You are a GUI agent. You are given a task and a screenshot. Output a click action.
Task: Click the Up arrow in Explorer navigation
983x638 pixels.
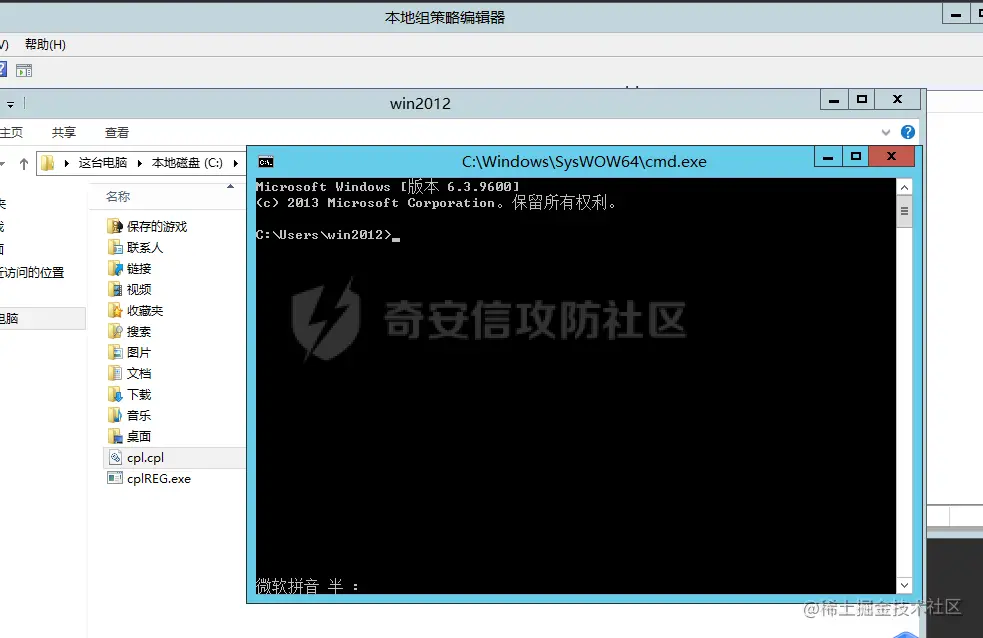(x=24, y=164)
